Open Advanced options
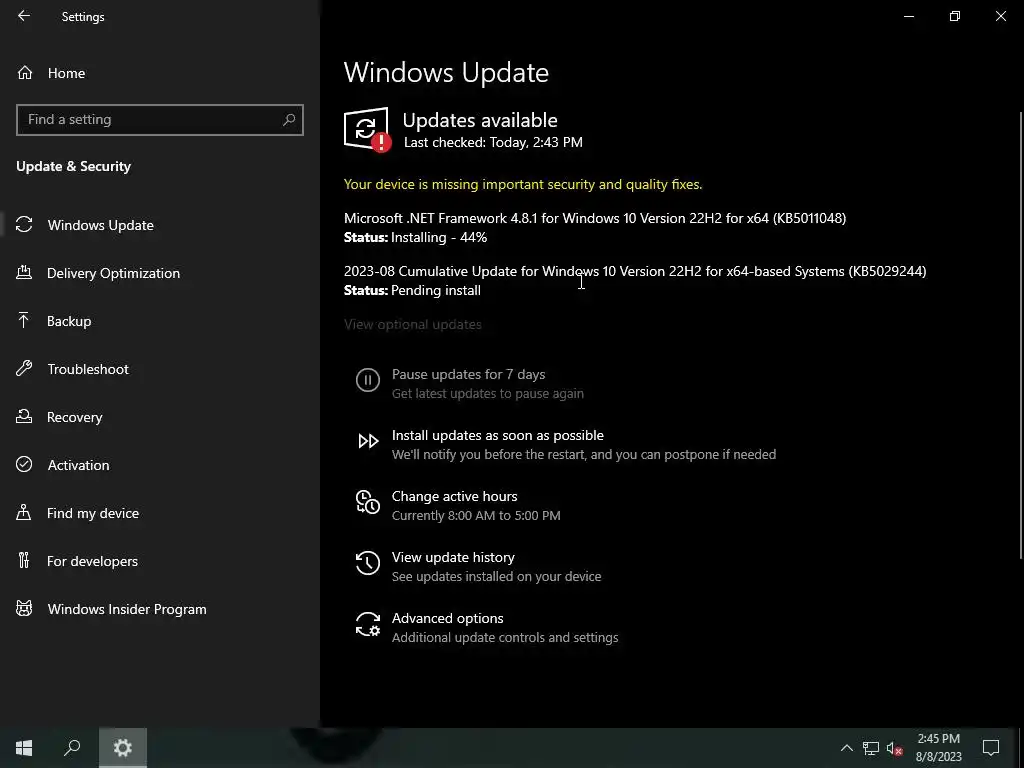1024x768 pixels. coord(447,618)
